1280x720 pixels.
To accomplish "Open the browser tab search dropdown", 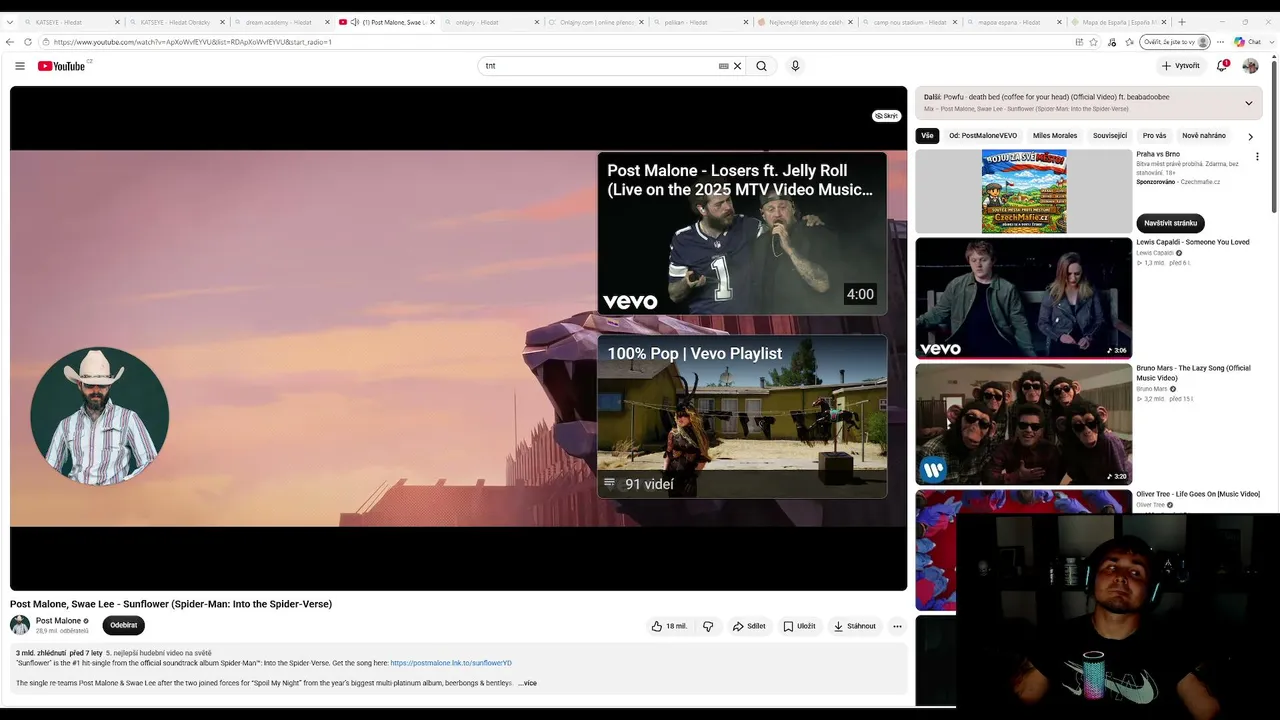I will (x=10, y=22).
